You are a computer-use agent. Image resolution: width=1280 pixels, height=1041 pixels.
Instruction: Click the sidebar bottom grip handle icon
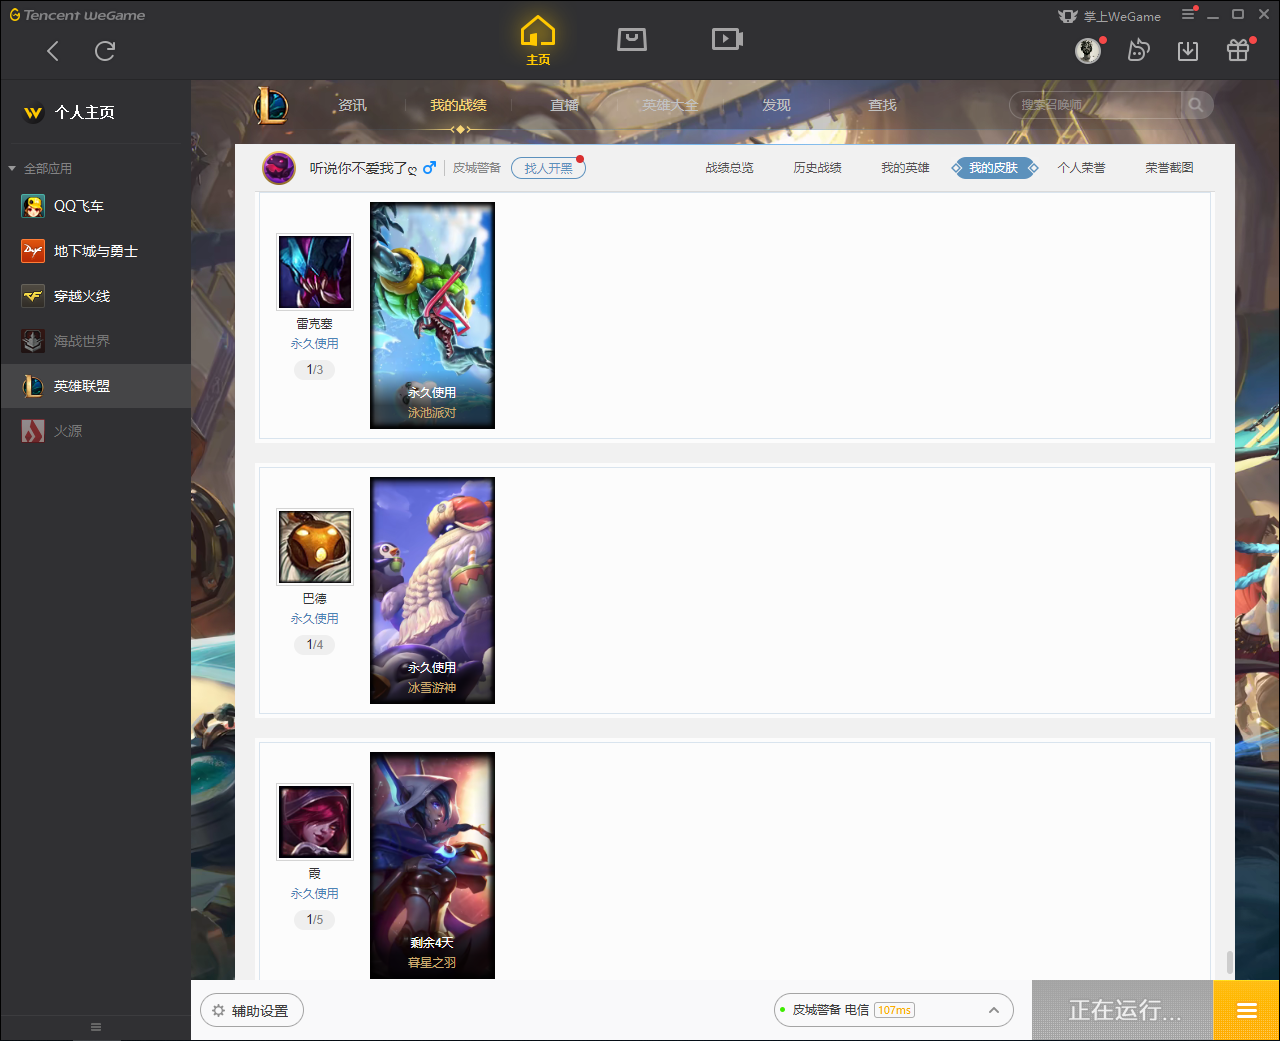click(96, 1027)
